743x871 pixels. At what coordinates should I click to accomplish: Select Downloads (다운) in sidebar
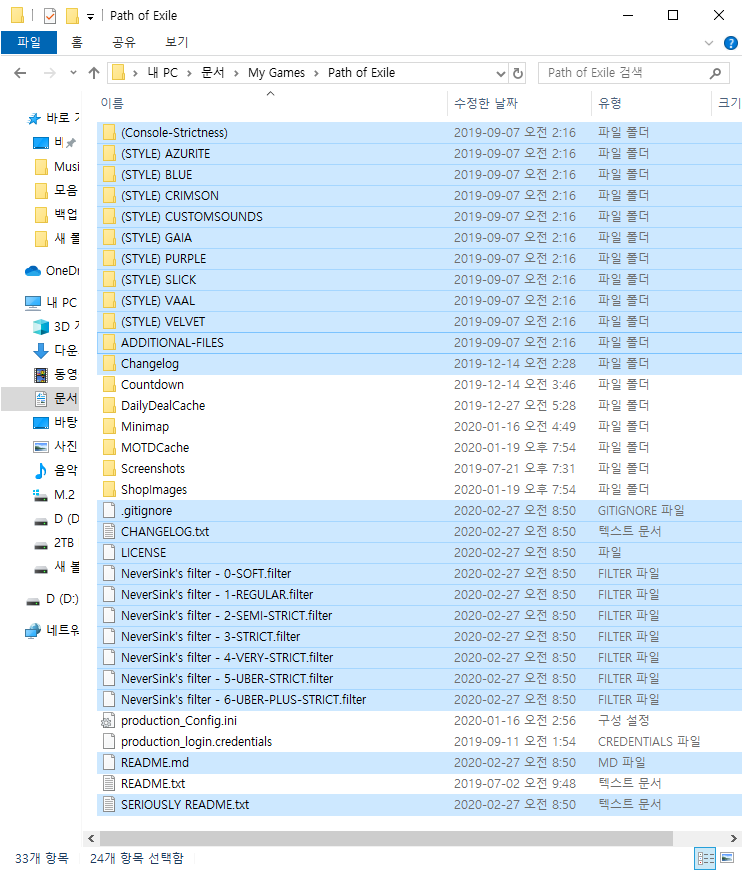click(56, 351)
